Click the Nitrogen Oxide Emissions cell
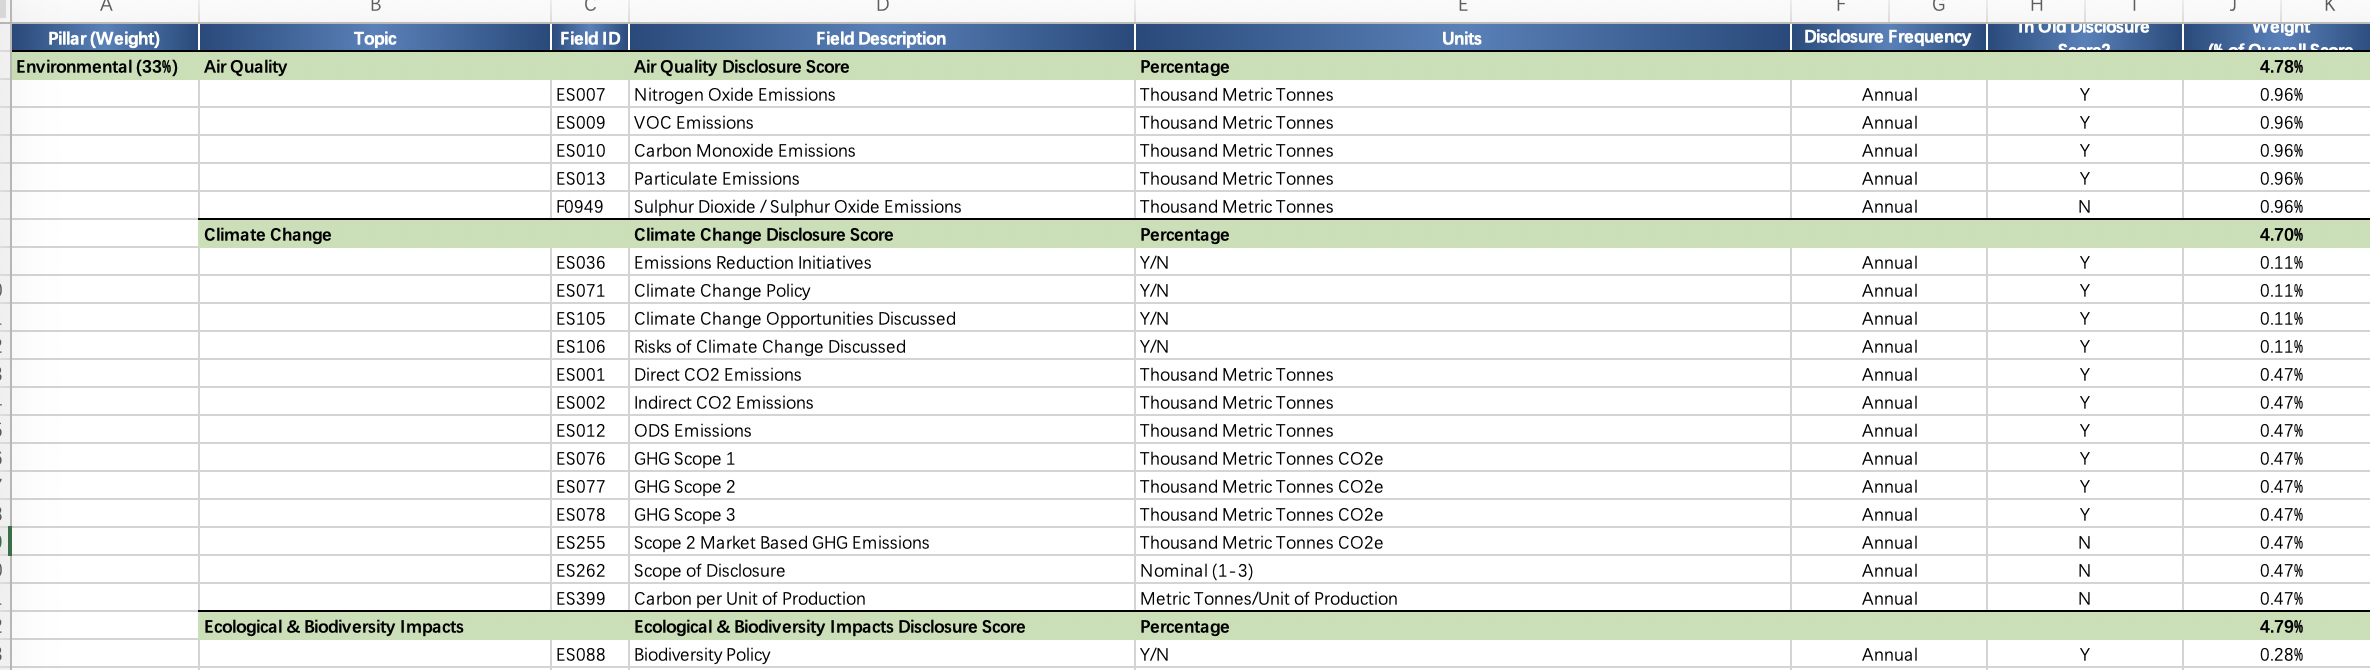Screen dimensions: 2370x670 [734, 95]
